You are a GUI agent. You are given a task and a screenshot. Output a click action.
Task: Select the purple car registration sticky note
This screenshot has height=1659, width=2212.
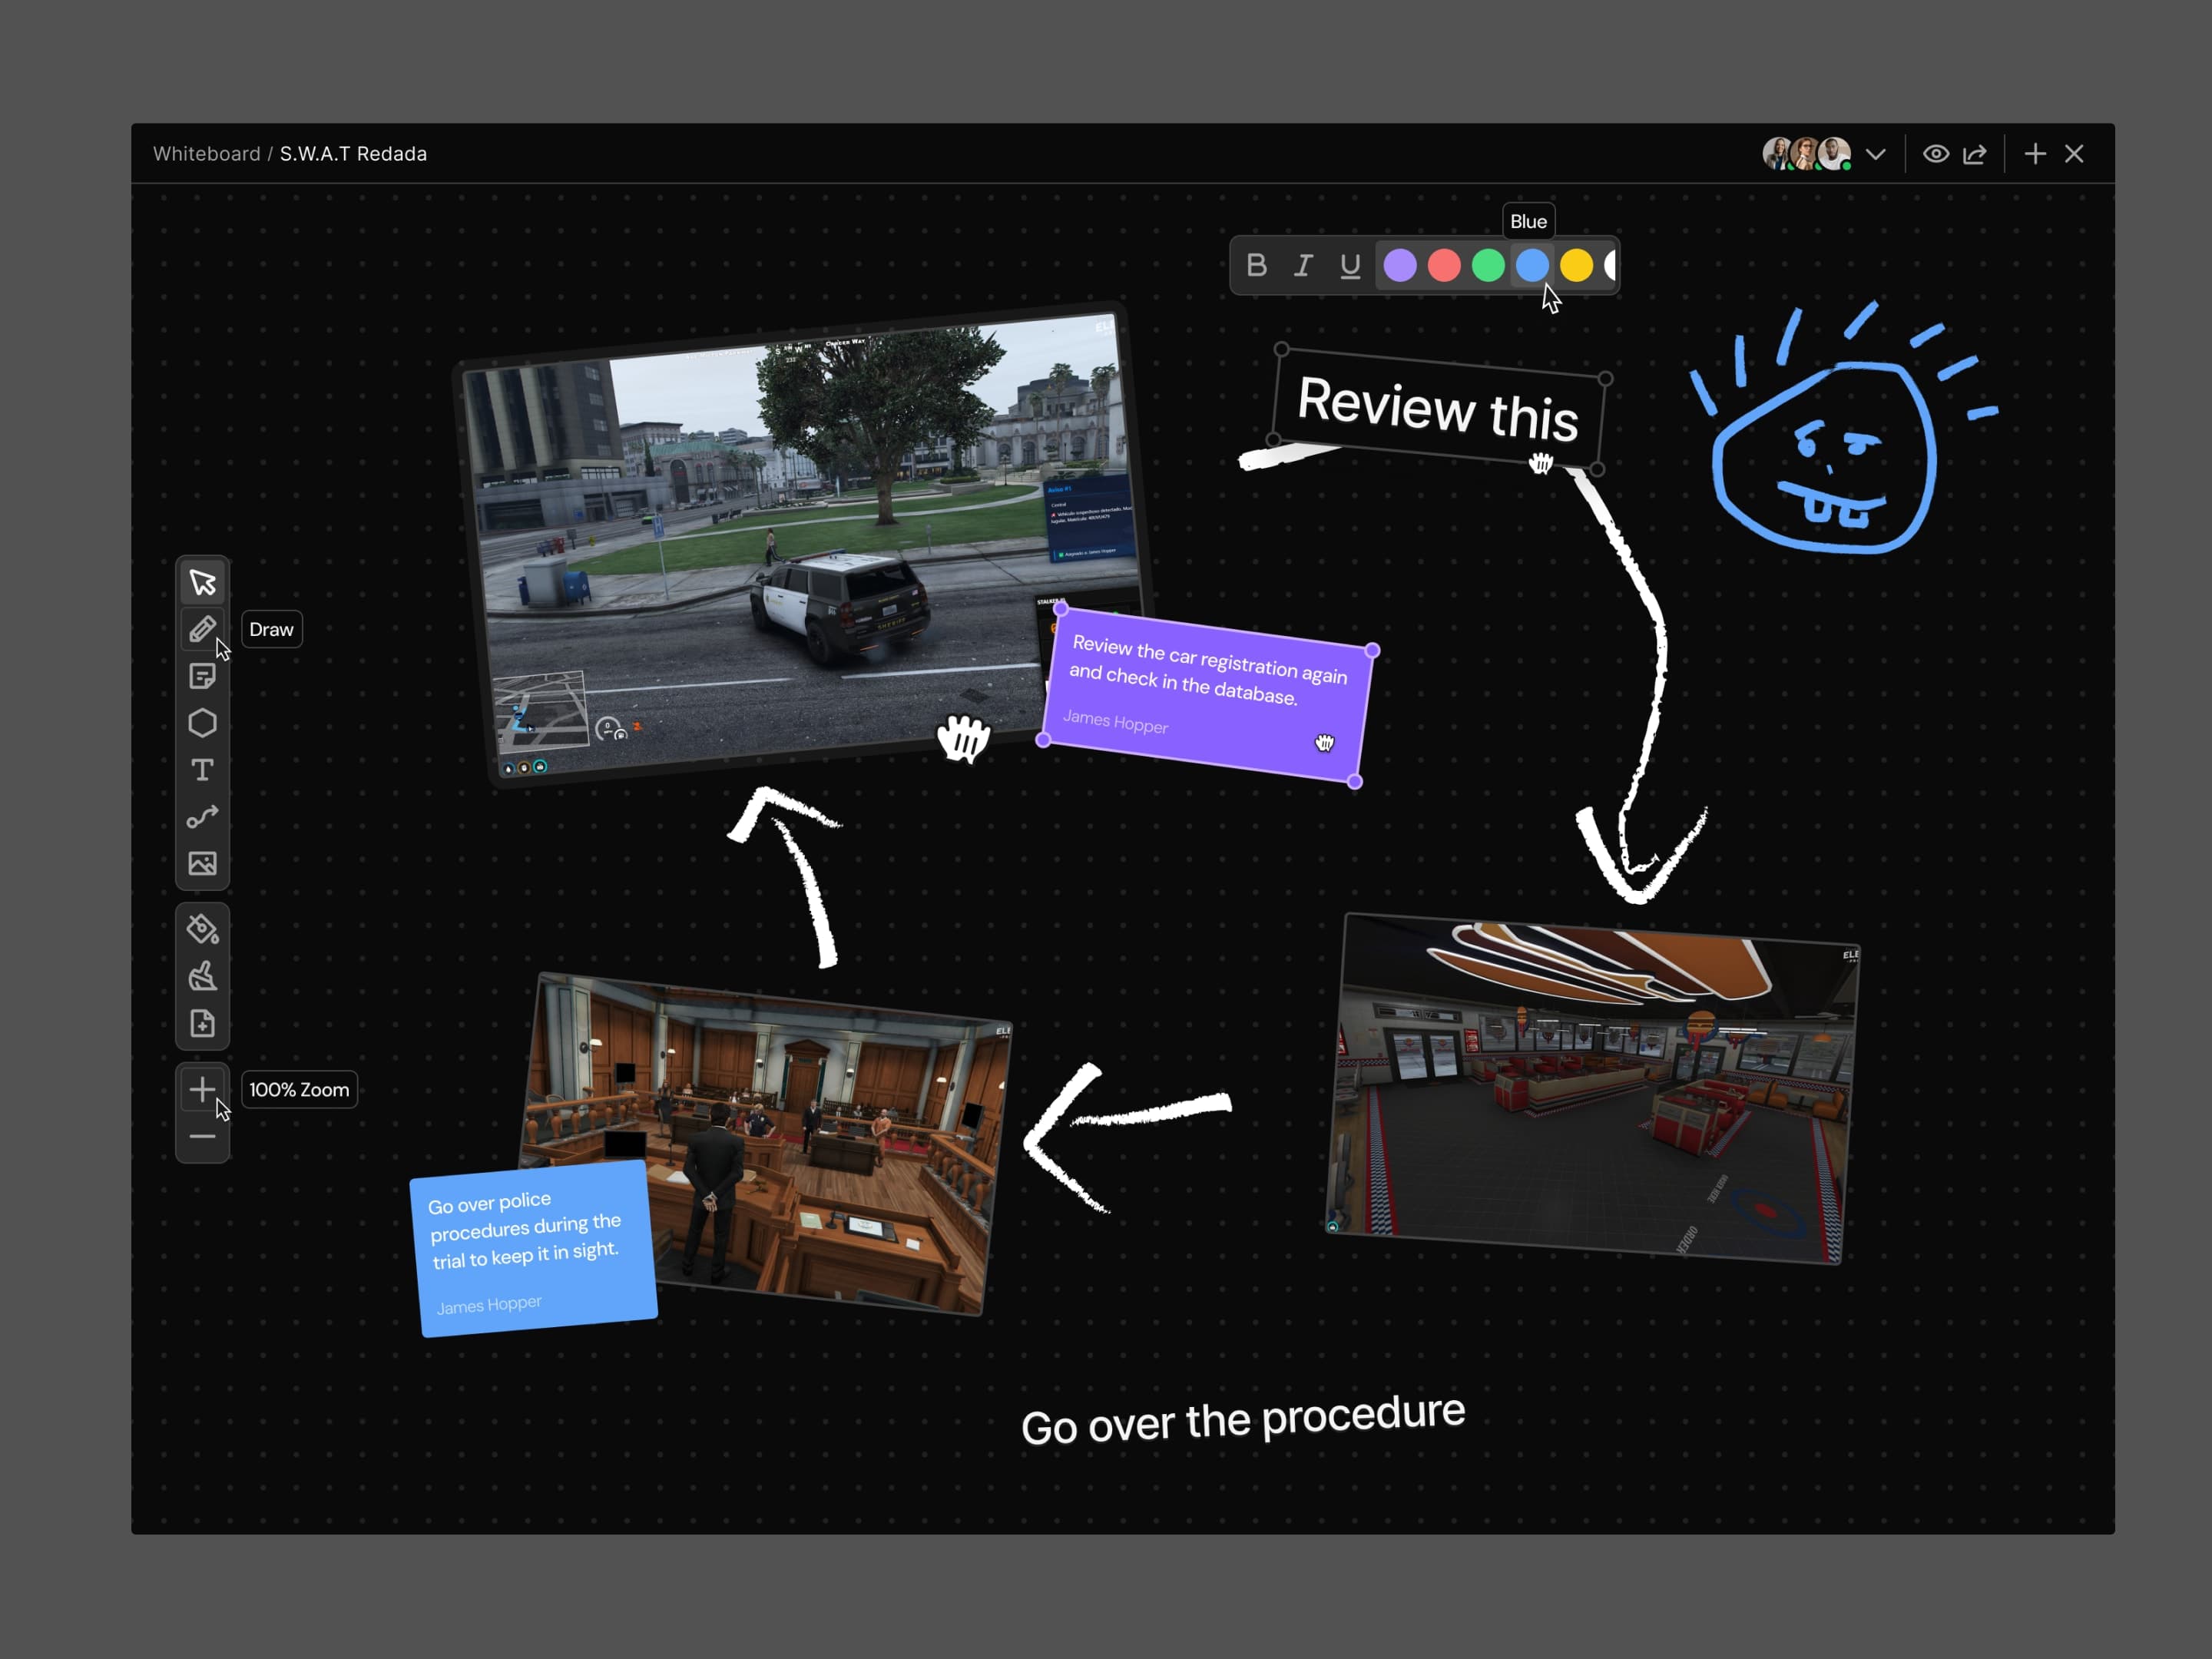(1207, 695)
